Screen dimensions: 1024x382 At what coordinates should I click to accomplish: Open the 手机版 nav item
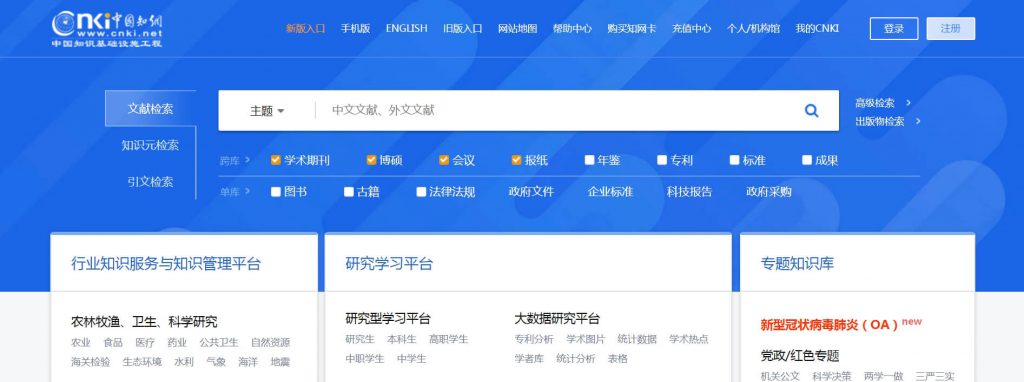coord(355,29)
